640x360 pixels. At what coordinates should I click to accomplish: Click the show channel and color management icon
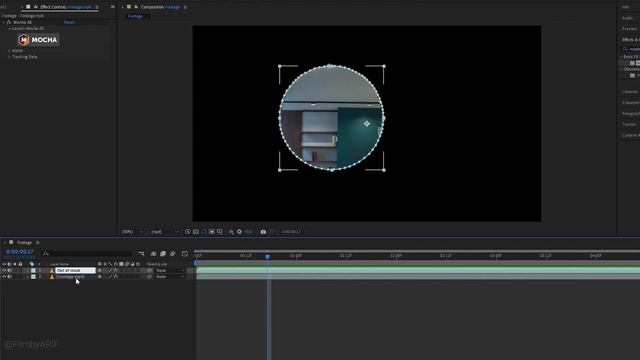click(x=231, y=231)
